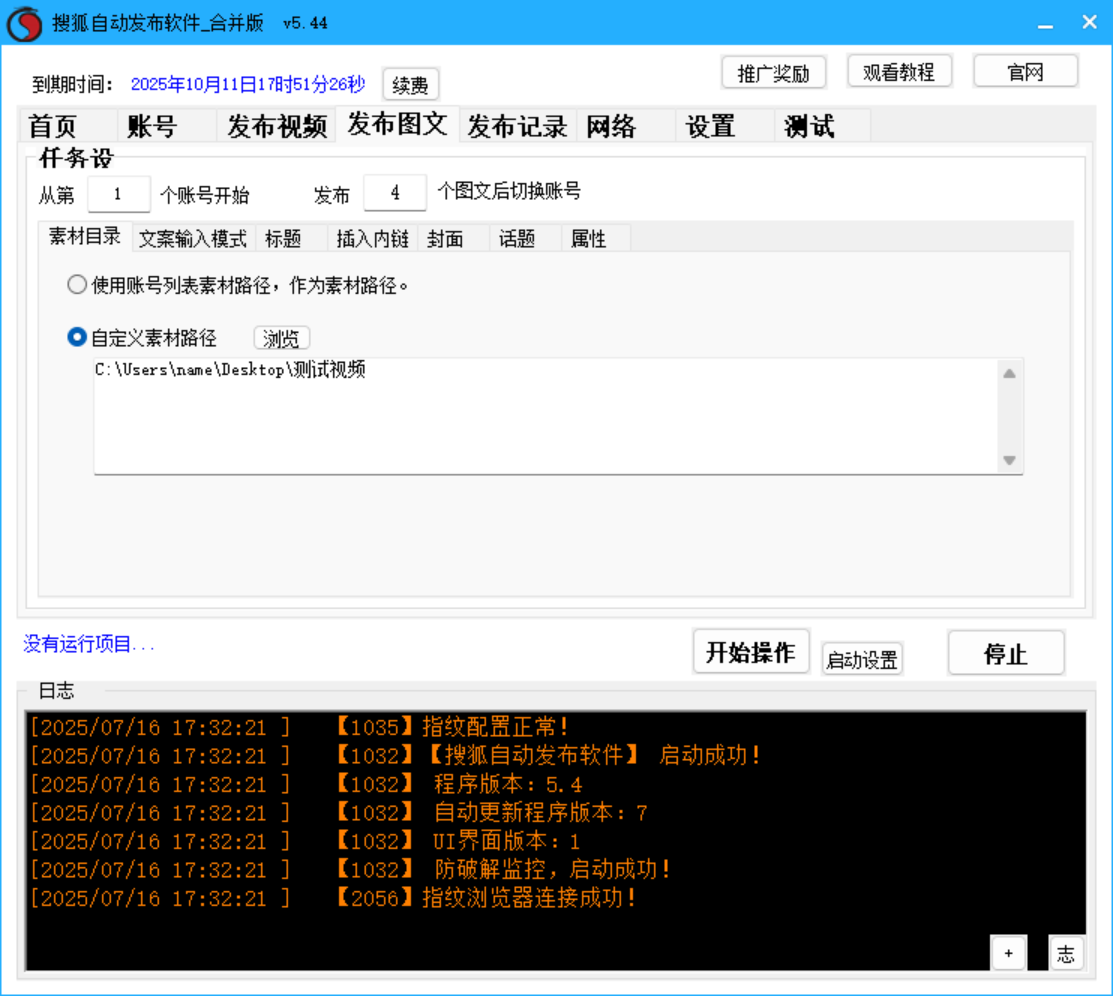Select the 发布图文 tab

click(398, 125)
